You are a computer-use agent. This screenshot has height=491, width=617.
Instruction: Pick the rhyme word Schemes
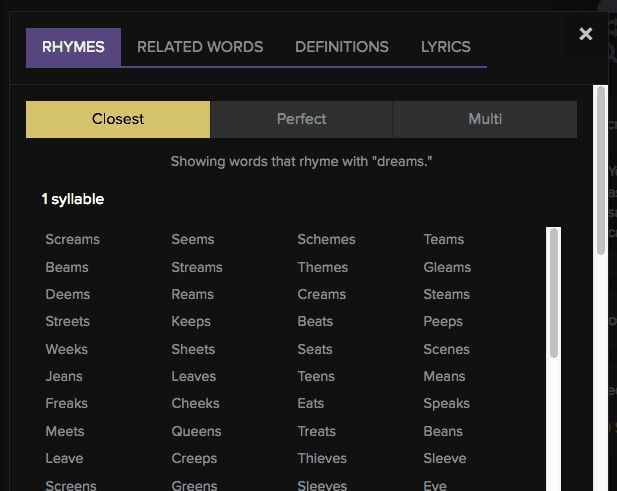pyautogui.click(x=326, y=239)
